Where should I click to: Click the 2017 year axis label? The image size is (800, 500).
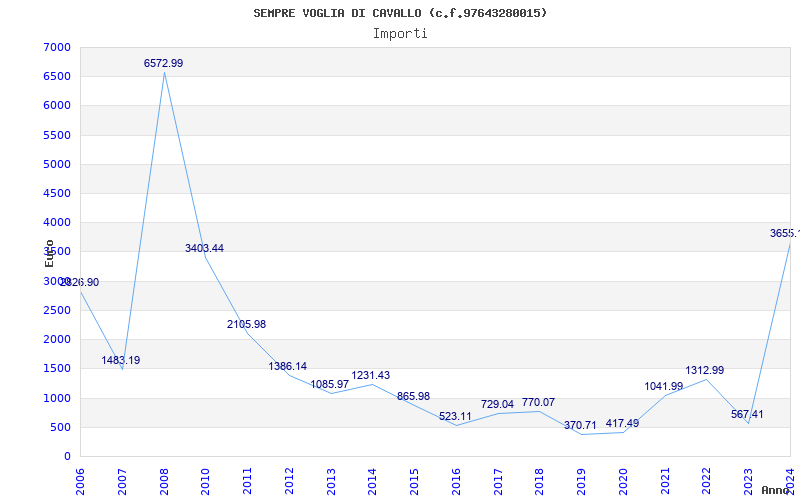pos(498,482)
